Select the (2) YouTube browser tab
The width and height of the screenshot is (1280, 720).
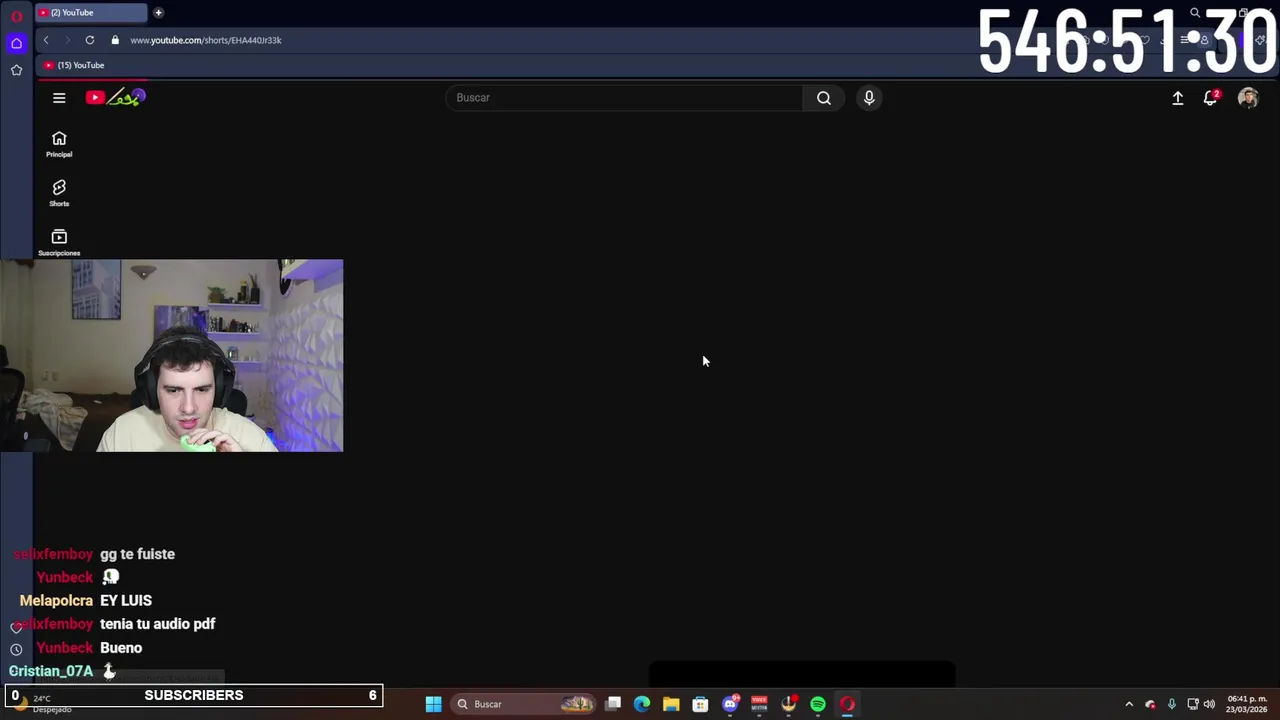coord(90,12)
